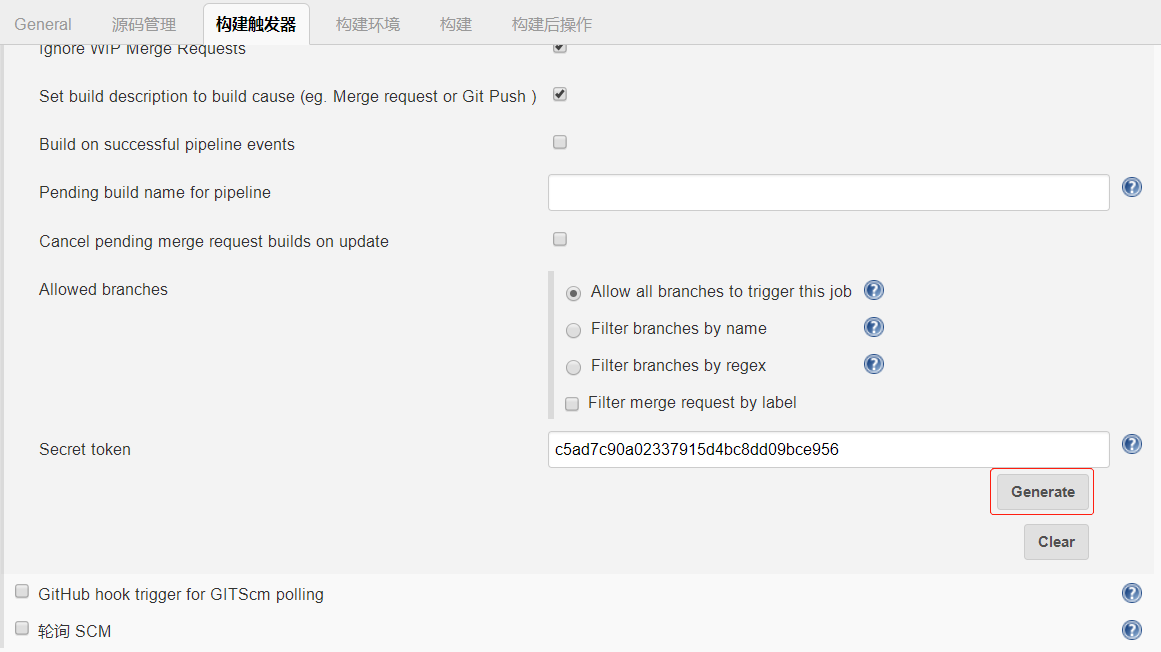Image resolution: width=1161 pixels, height=652 pixels.
Task: Enable GitHub hook trigger for GITScm polling
Action: (x=22, y=592)
